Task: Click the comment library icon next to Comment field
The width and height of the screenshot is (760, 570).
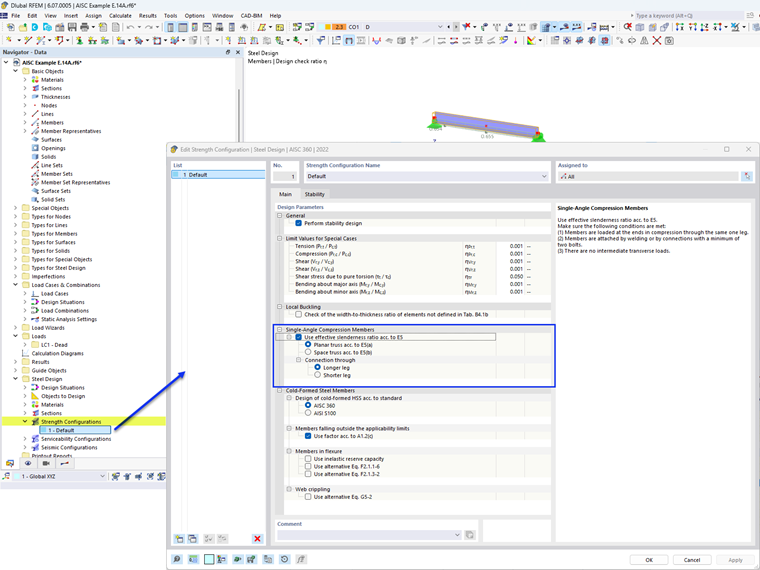Action: (x=470, y=535)
